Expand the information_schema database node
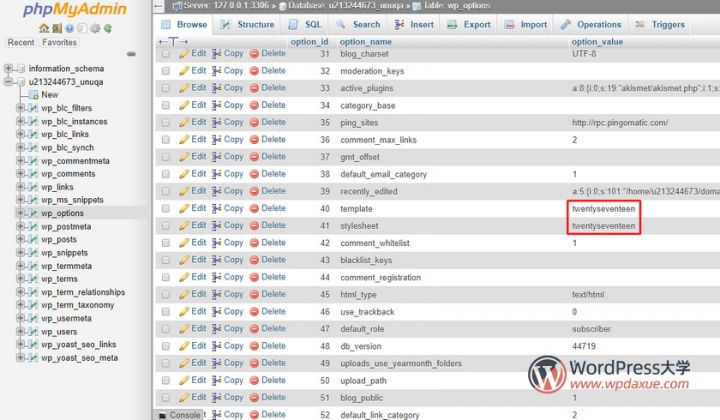The height and width of the screenshot is (420, 720). point(8,68)
